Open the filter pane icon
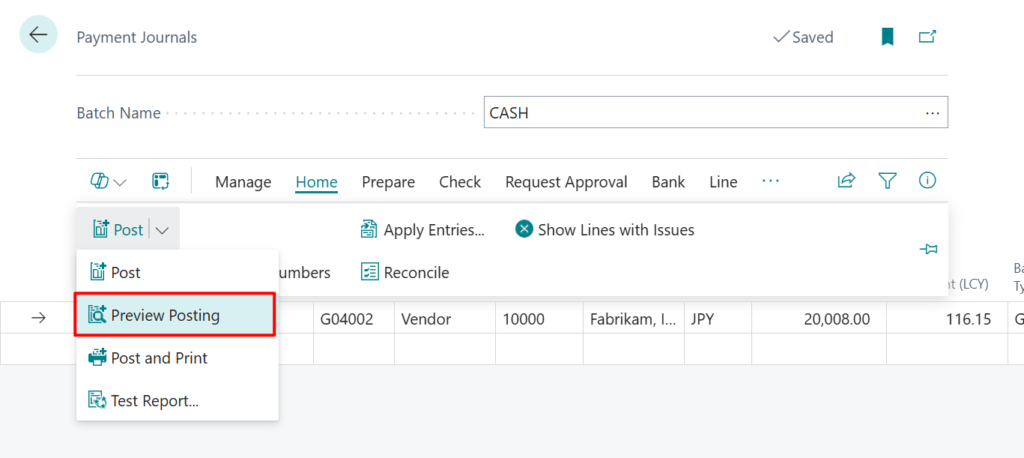The image size is (1024, 458). point(887,181)
